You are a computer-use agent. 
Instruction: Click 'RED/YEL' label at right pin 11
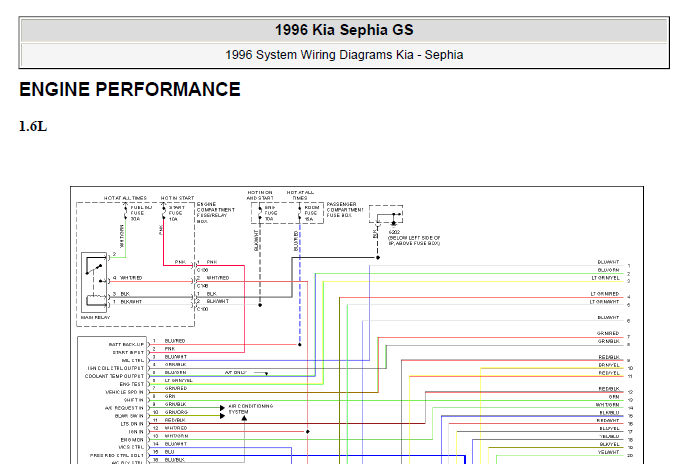(x=609, y=373)
